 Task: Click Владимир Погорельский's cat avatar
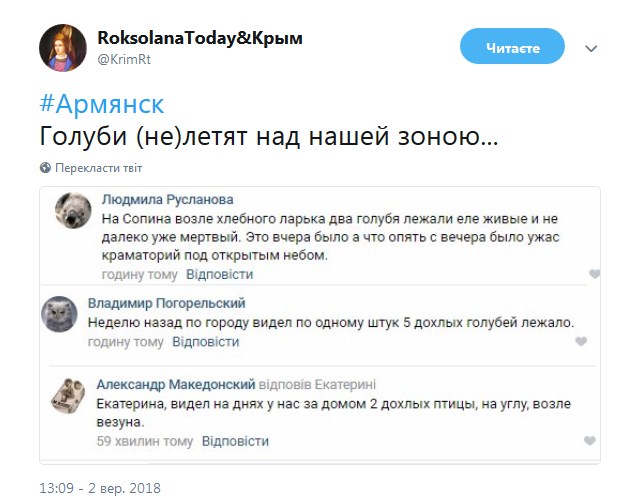60,315
